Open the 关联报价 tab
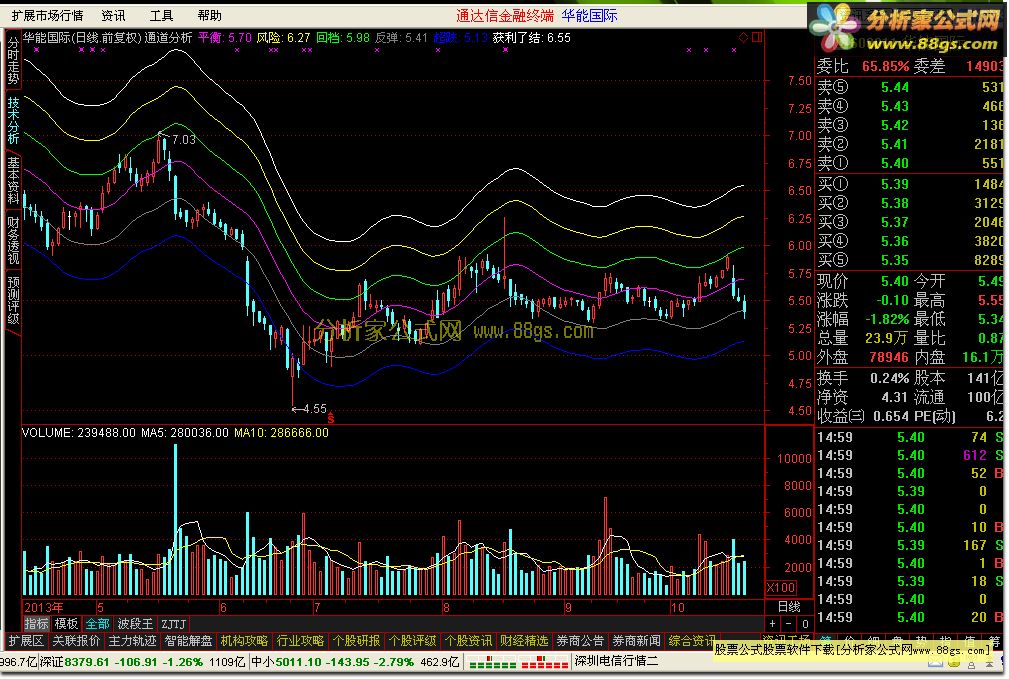 tap(76, 641)
